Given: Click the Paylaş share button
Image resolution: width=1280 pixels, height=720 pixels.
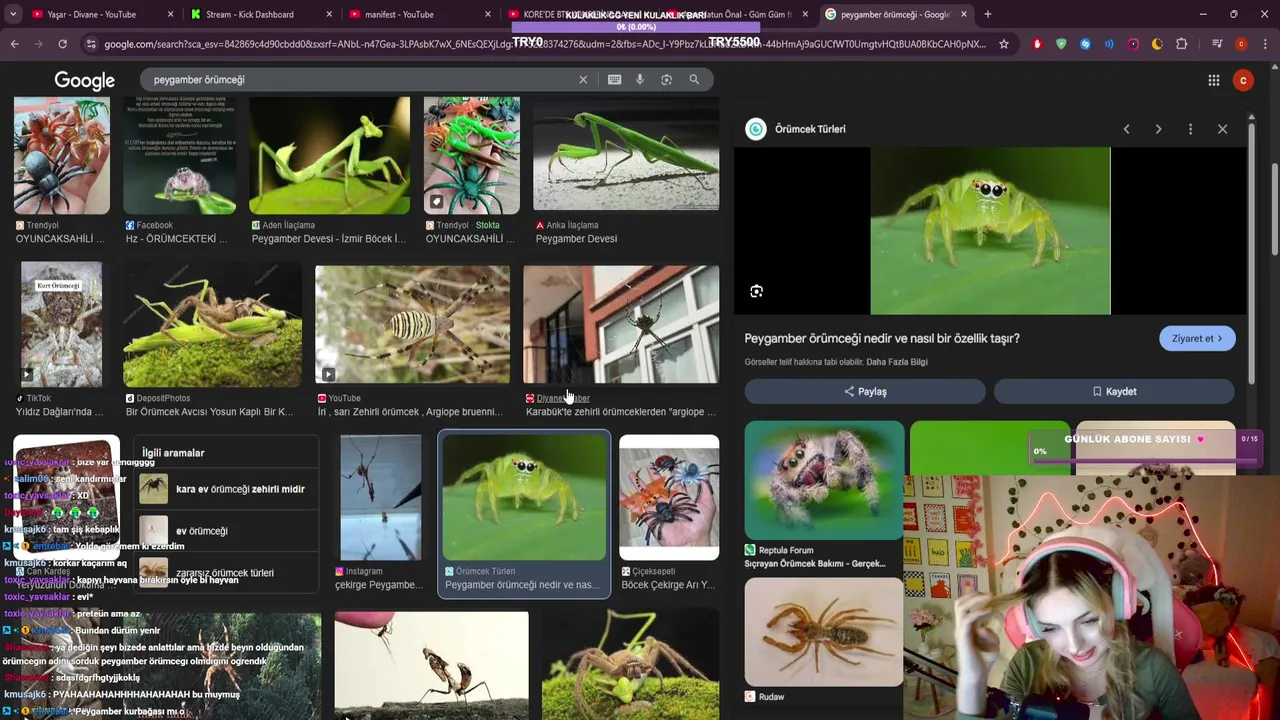Looking at the screenshot, I should click(x=865, y=391).
